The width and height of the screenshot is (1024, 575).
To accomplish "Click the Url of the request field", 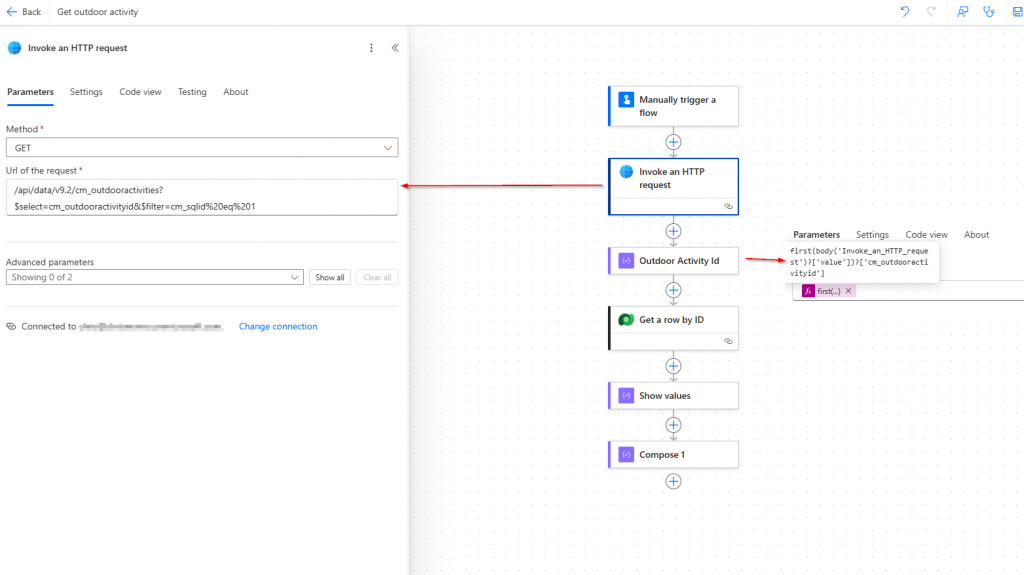I will pos(202,196).
